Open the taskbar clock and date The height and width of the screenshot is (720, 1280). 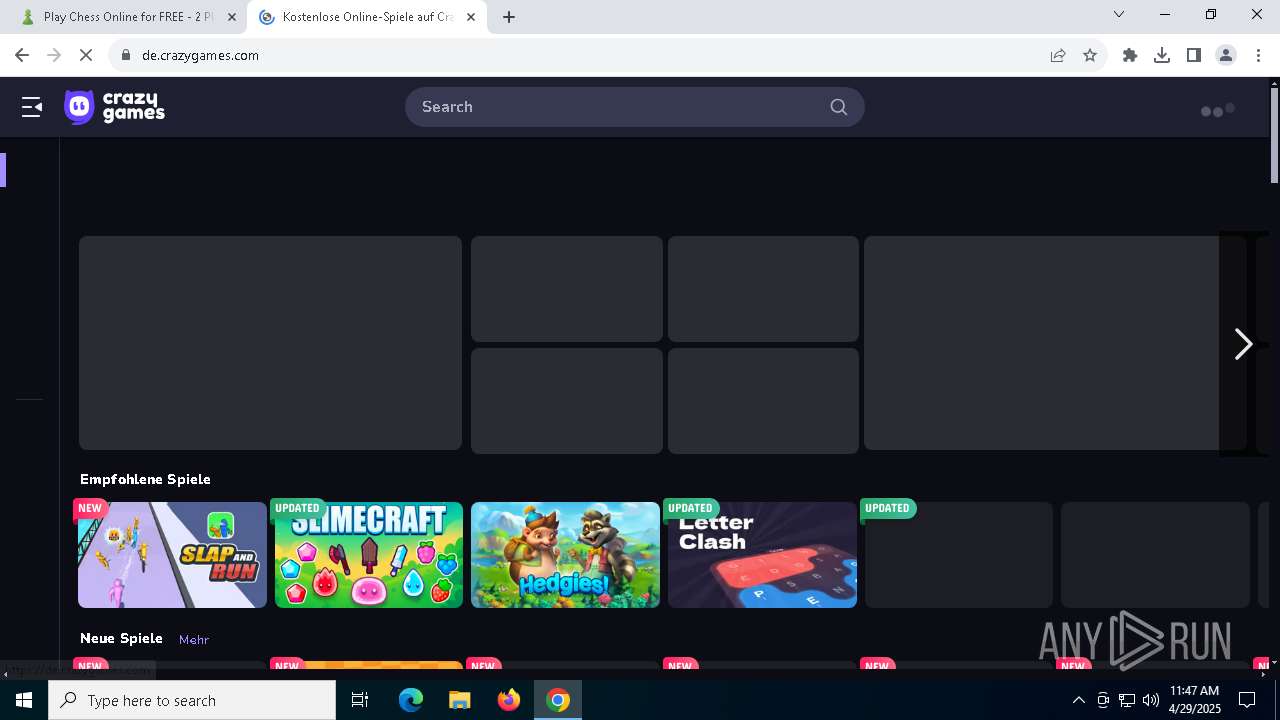1194,700
